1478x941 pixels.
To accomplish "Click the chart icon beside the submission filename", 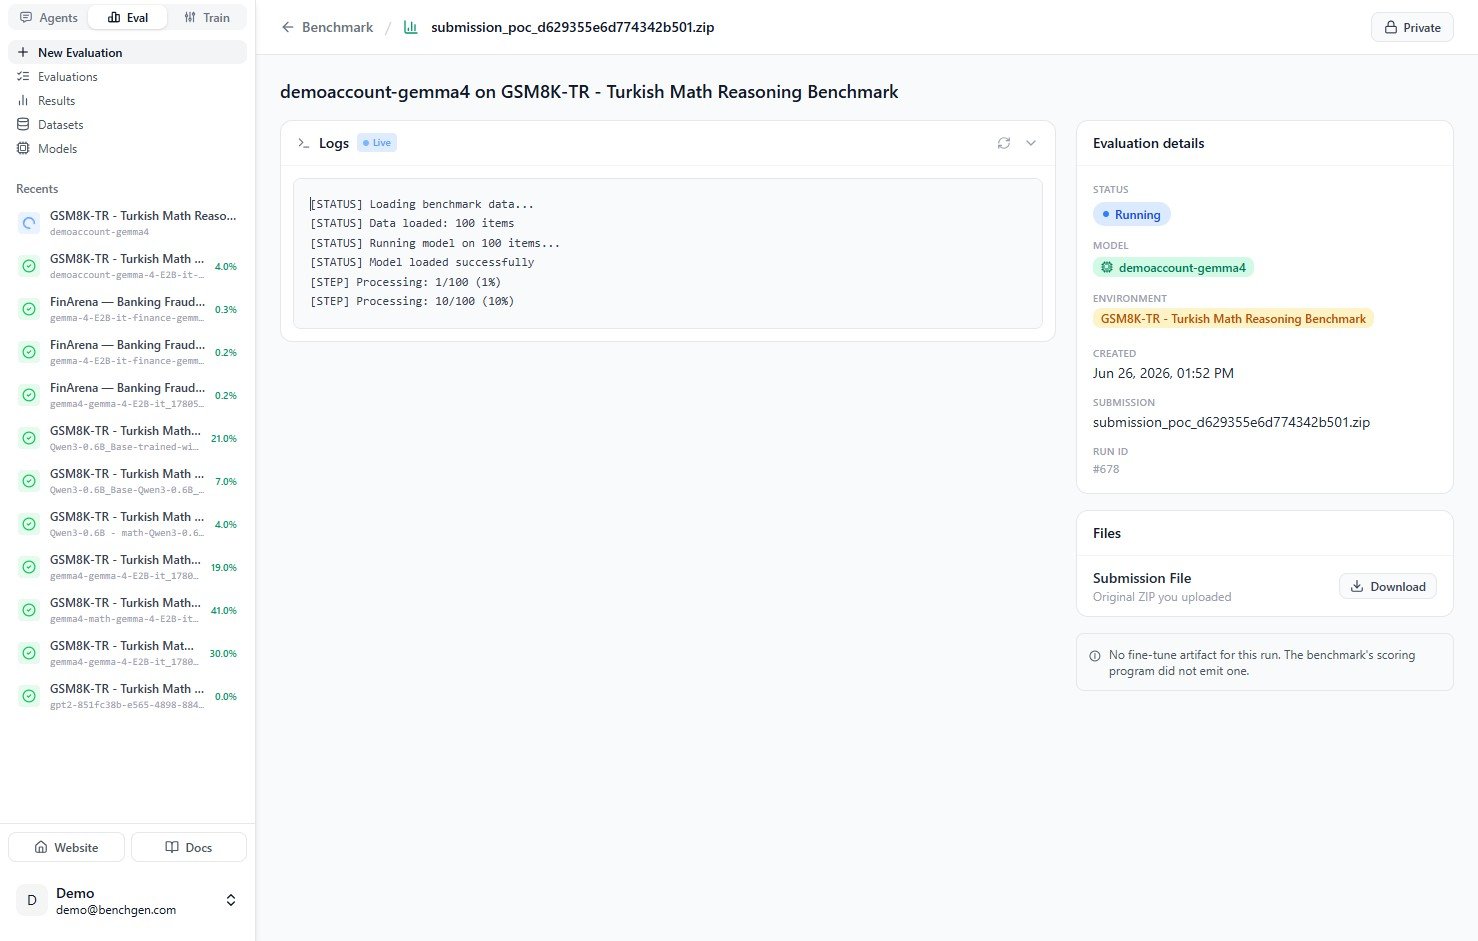I will [410, 27].
